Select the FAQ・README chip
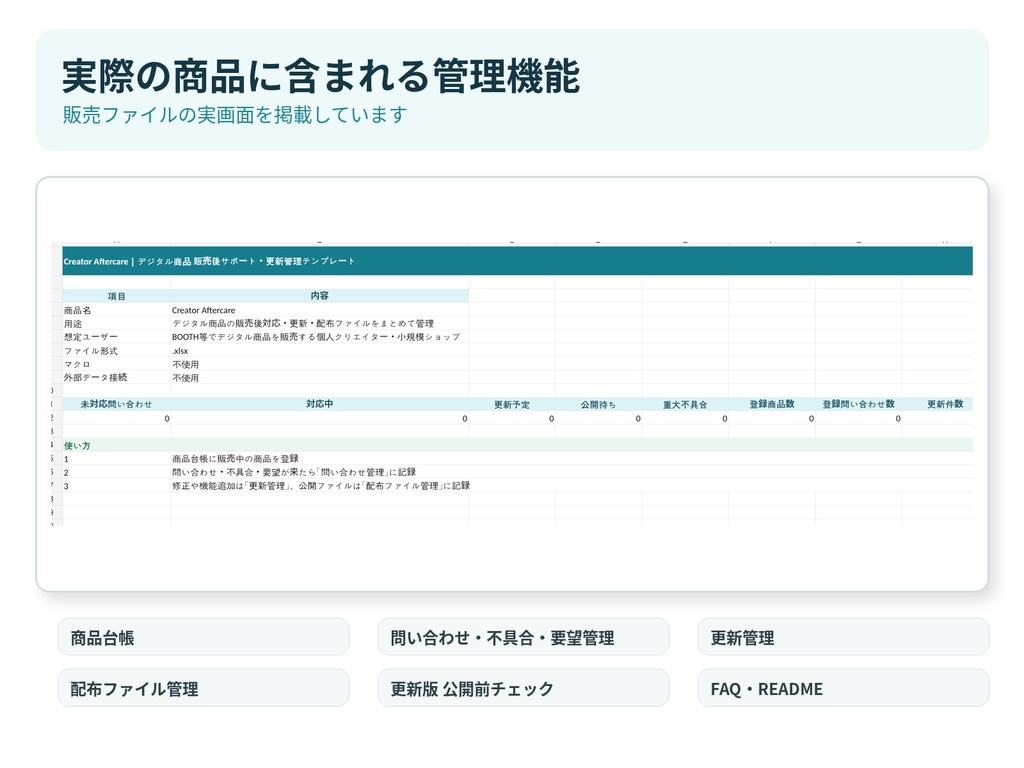Viewport: 1024px width, 768px height. (x=843, y=688)
